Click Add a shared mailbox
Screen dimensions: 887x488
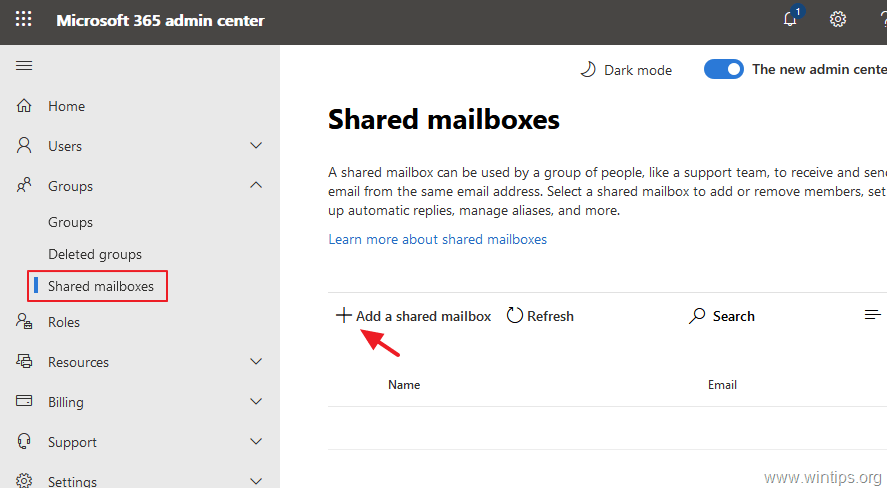pos(423,316)
